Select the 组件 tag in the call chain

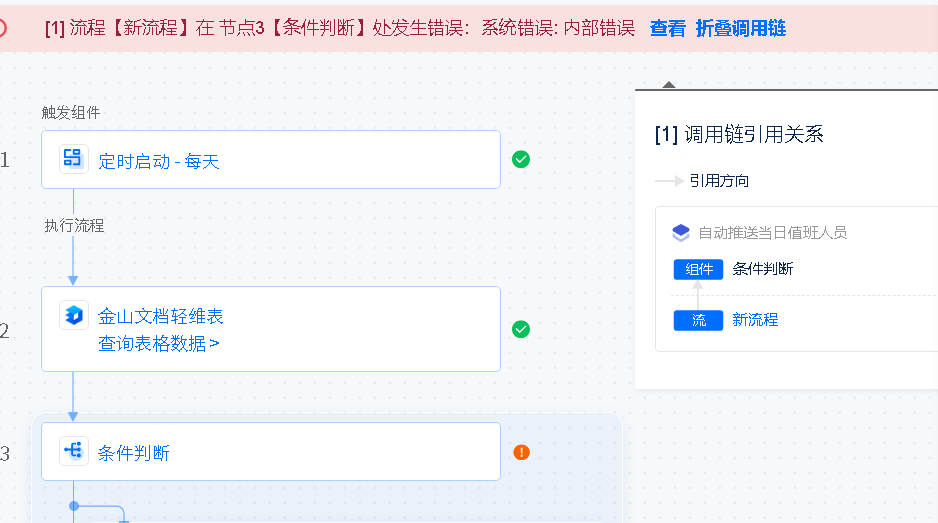(x=698, y=269)
